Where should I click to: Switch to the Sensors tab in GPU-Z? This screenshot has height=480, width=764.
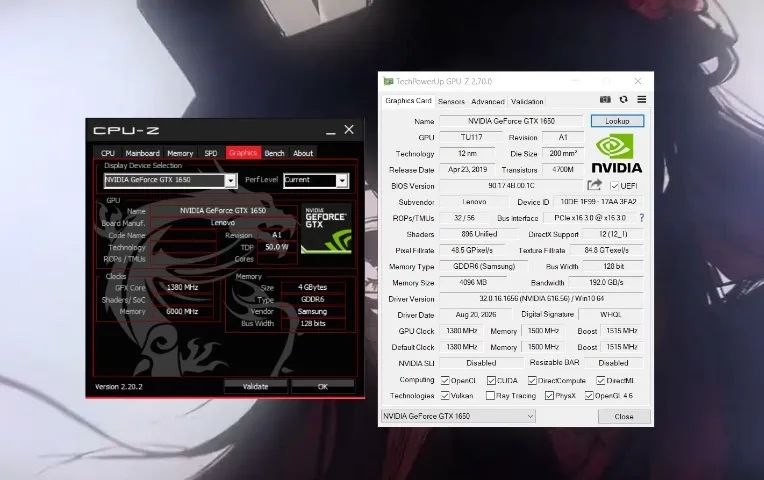click(x=451, y=101)
